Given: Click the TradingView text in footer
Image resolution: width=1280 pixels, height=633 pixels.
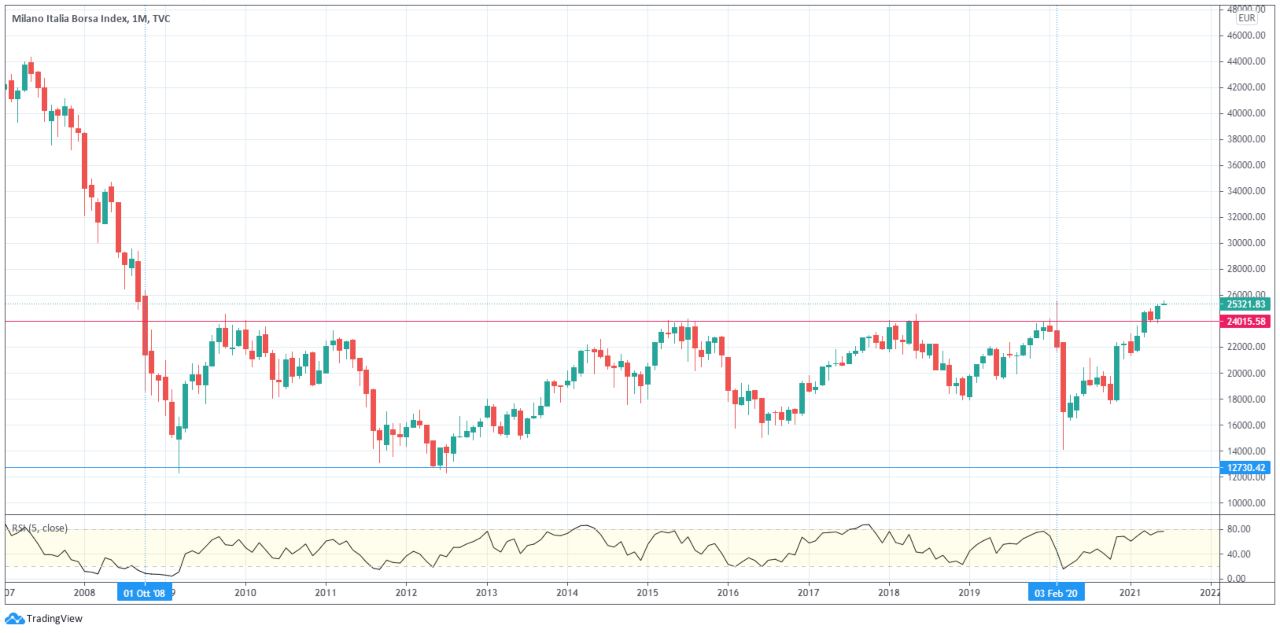Looking at the screenshot, I should [55, 619].
